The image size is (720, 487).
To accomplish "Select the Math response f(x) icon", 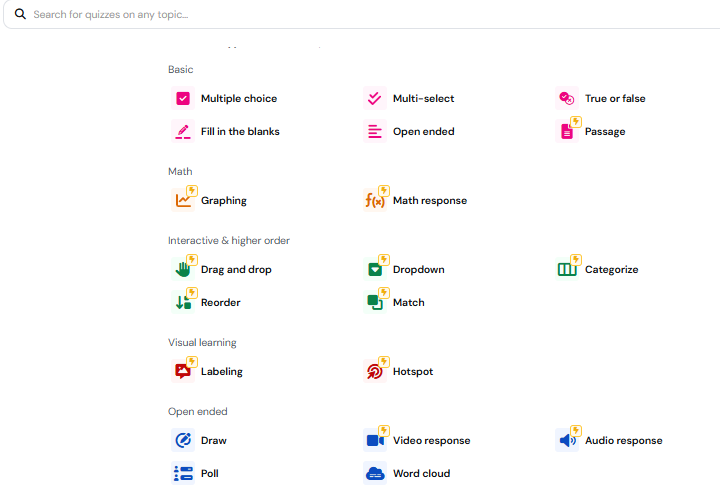I will (x=375, y=201).
